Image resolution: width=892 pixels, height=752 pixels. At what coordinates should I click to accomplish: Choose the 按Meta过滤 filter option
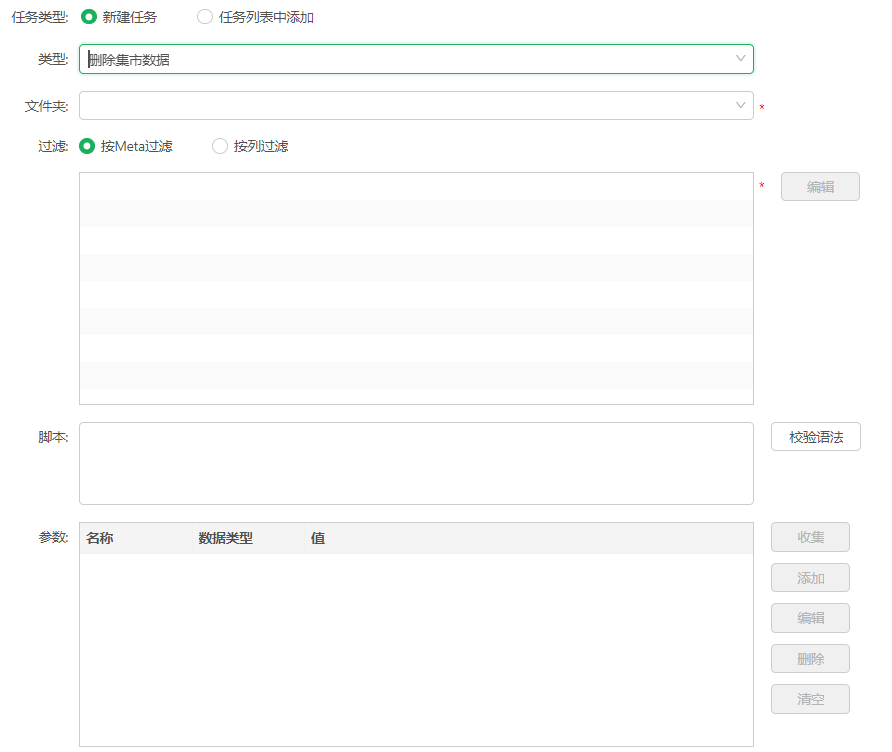click(87, 146)
